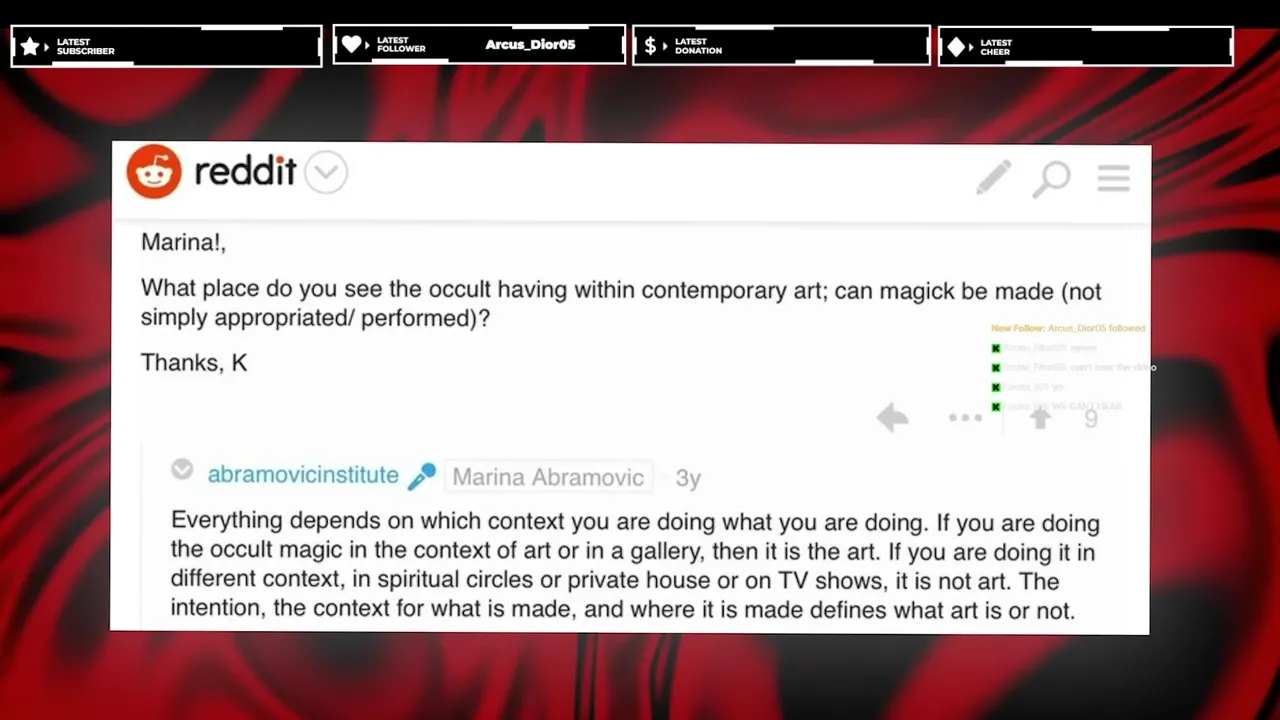
Task: Click the diamond icon in Latest Cheer panel
Action: (957, 47)
